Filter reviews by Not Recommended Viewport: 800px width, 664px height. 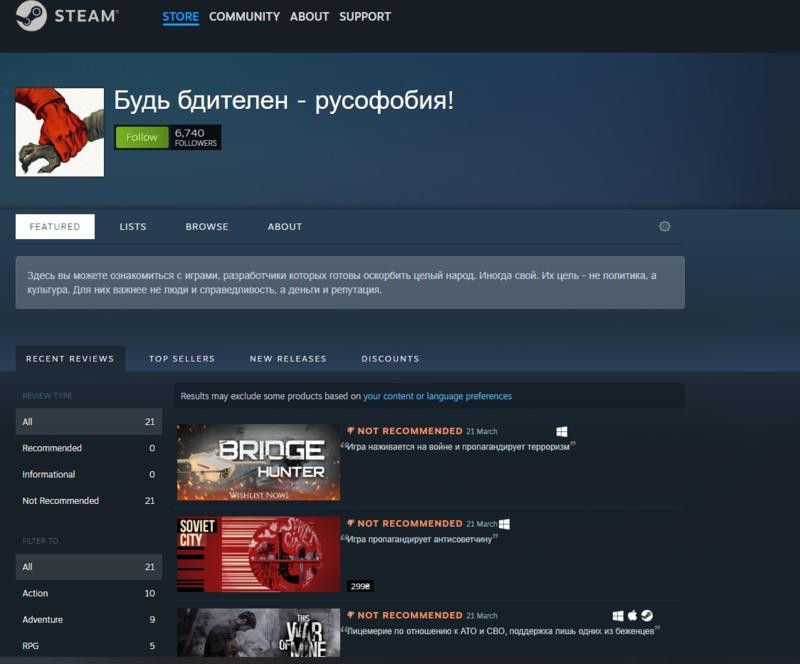tap(89, 501)
